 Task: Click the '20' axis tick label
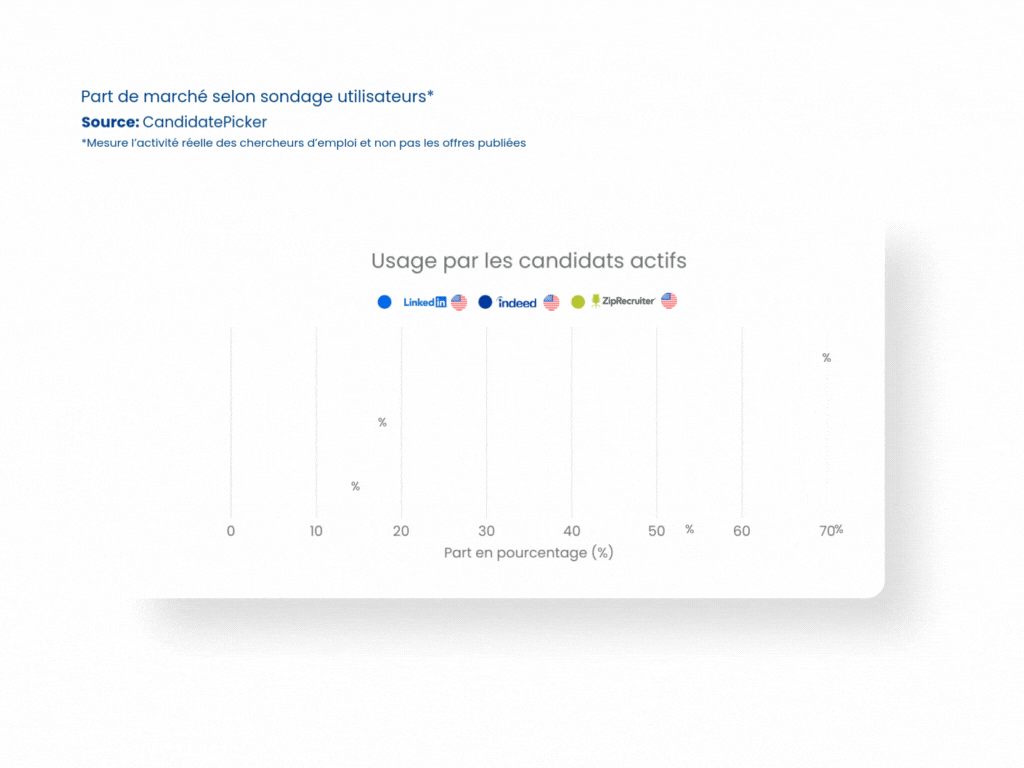[x=401, y=531]
